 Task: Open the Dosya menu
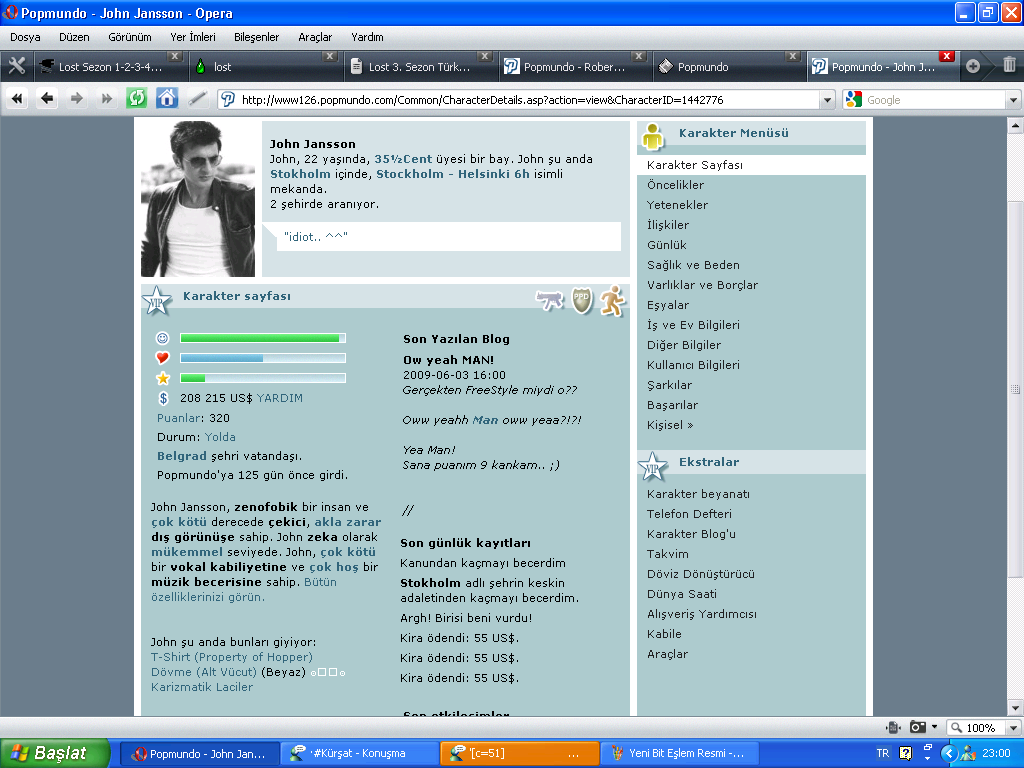click(x=25, y=37)
